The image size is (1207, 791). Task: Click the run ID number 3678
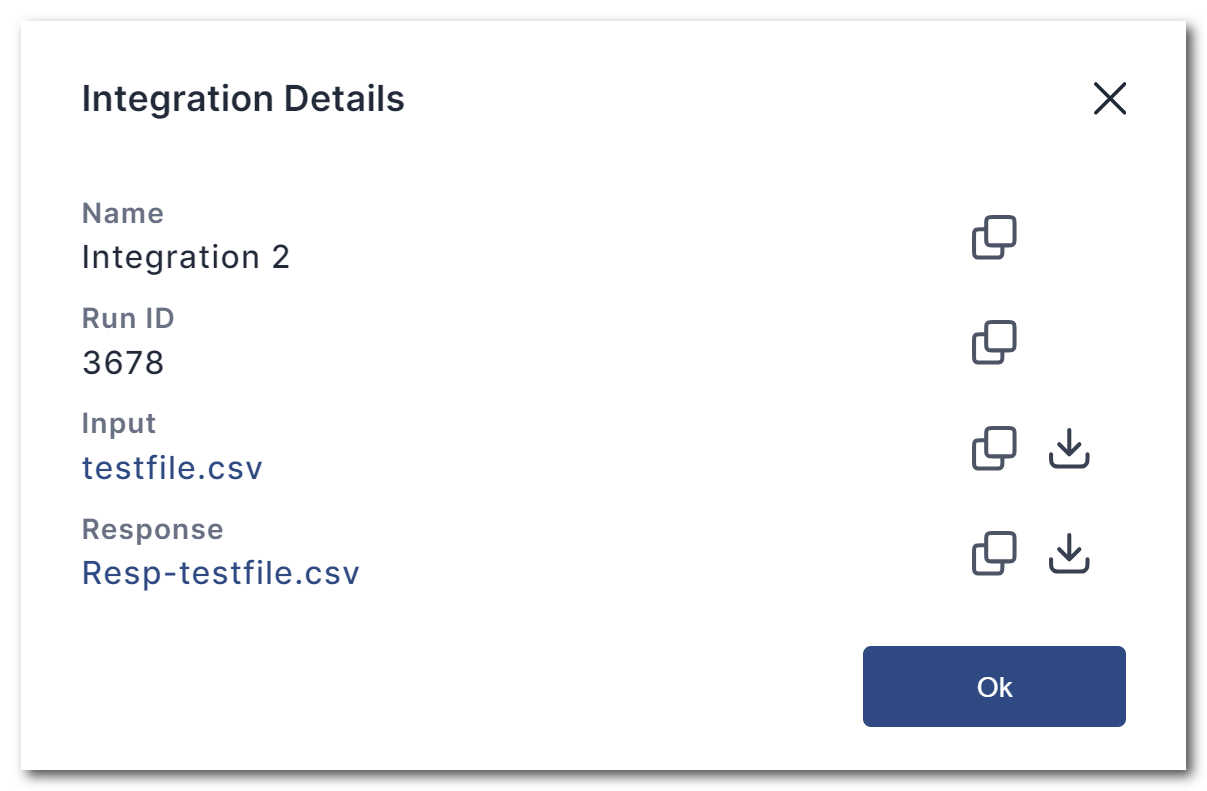click(123, 362)
